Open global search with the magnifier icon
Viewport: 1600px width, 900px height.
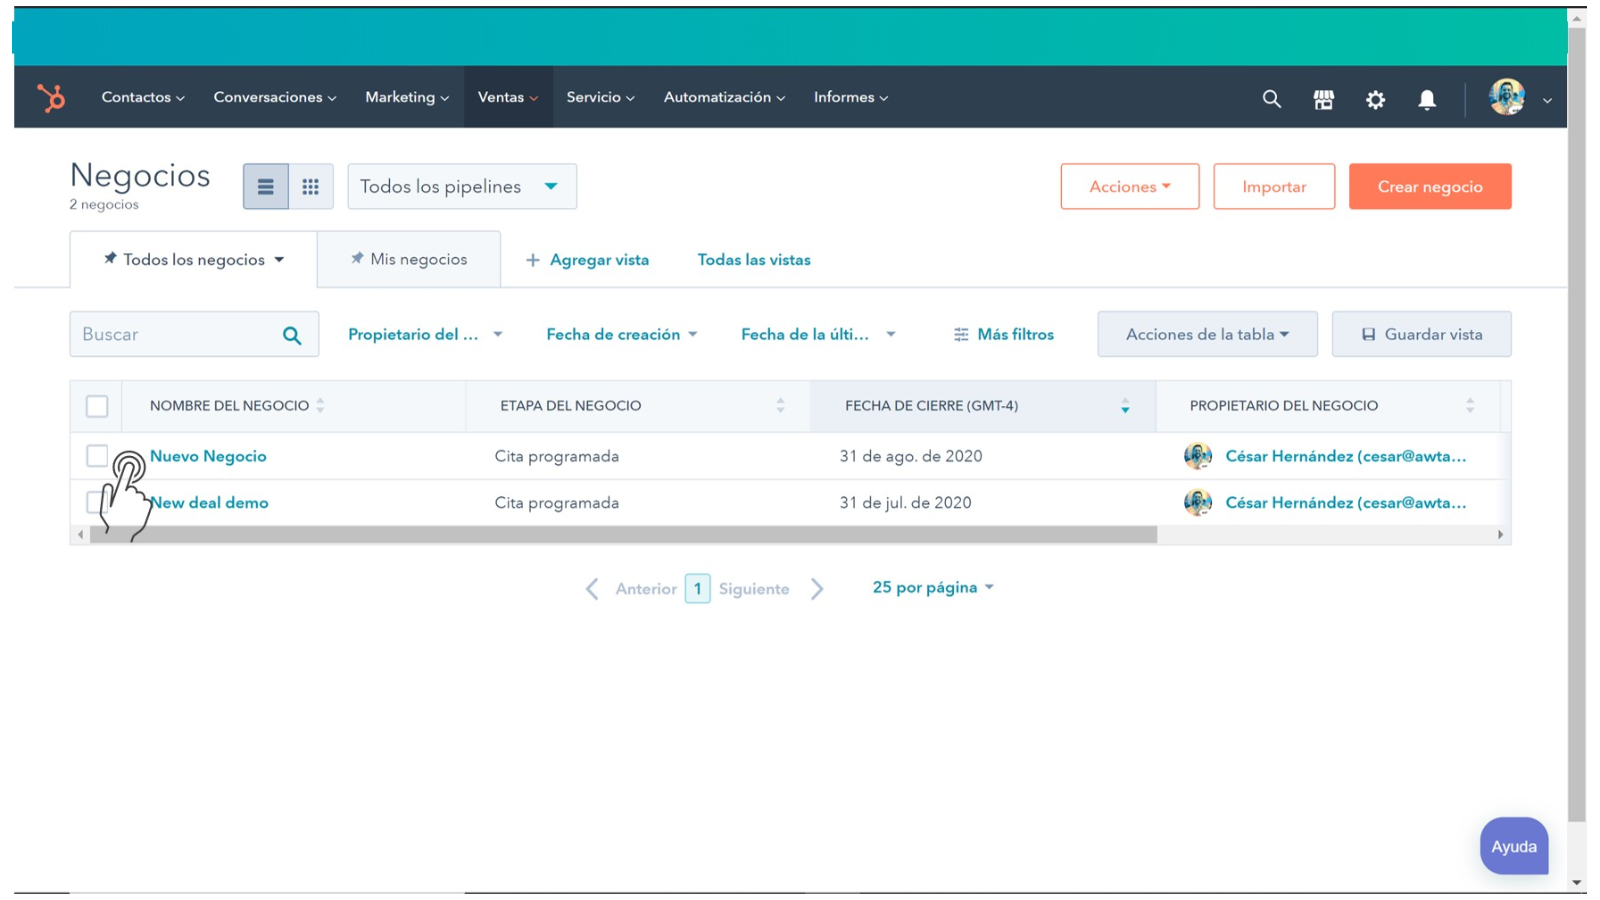click(1271, 98)
